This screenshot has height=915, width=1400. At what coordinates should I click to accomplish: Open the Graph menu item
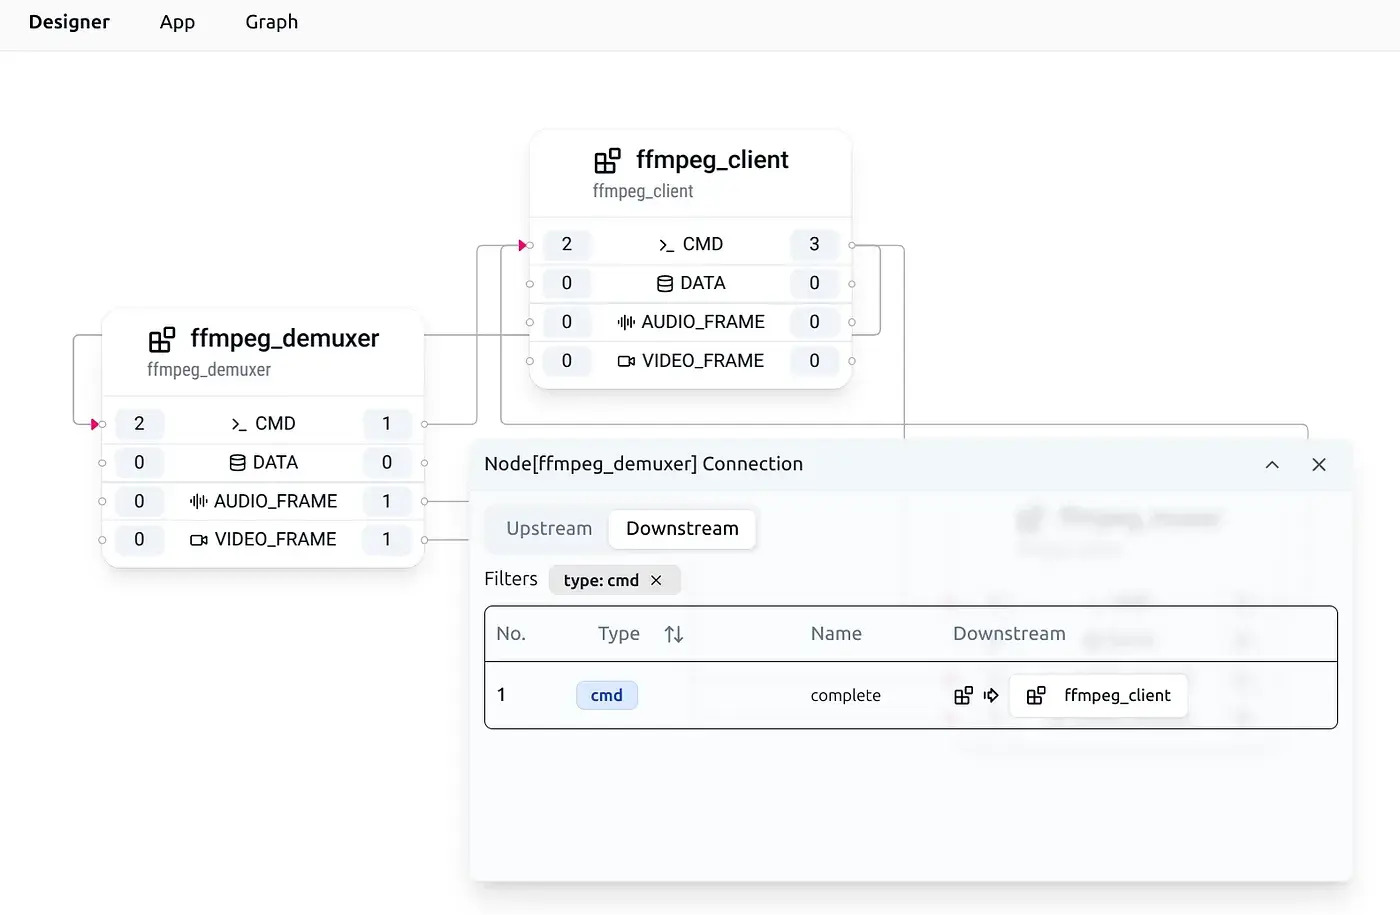pos(271,22)
